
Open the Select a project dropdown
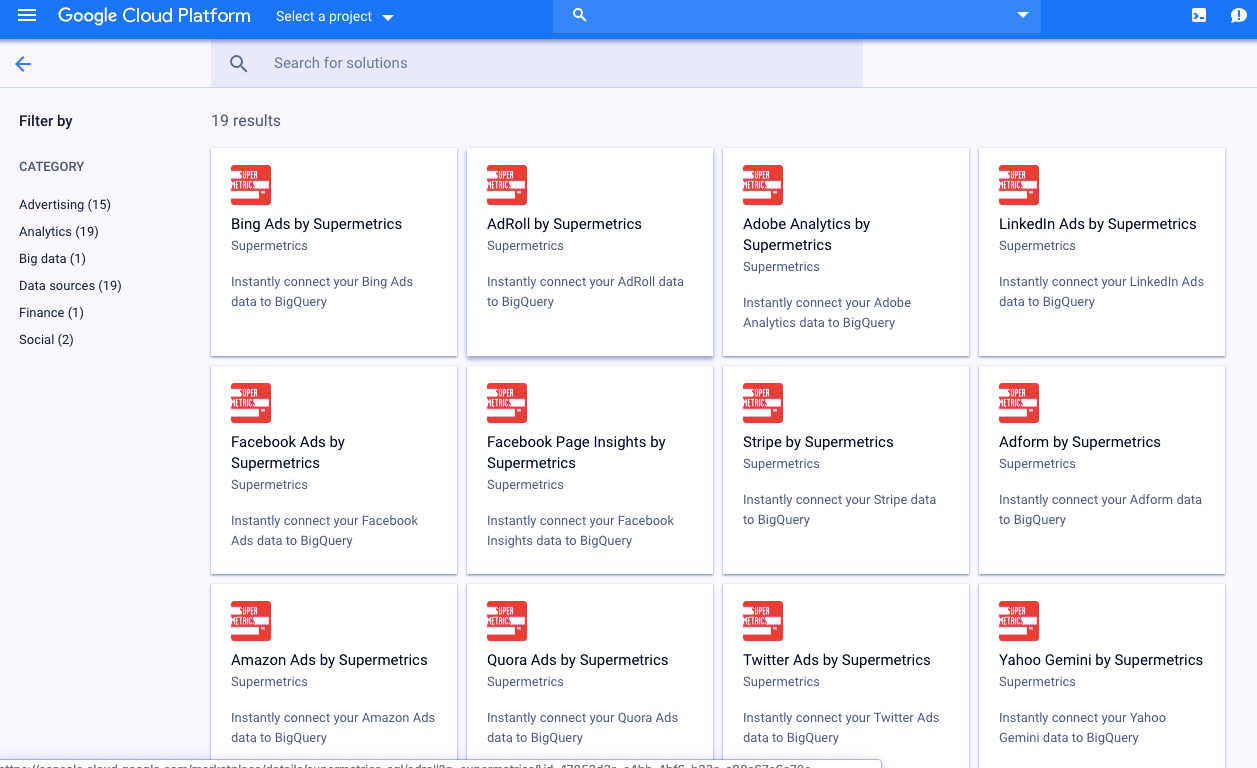335,17
